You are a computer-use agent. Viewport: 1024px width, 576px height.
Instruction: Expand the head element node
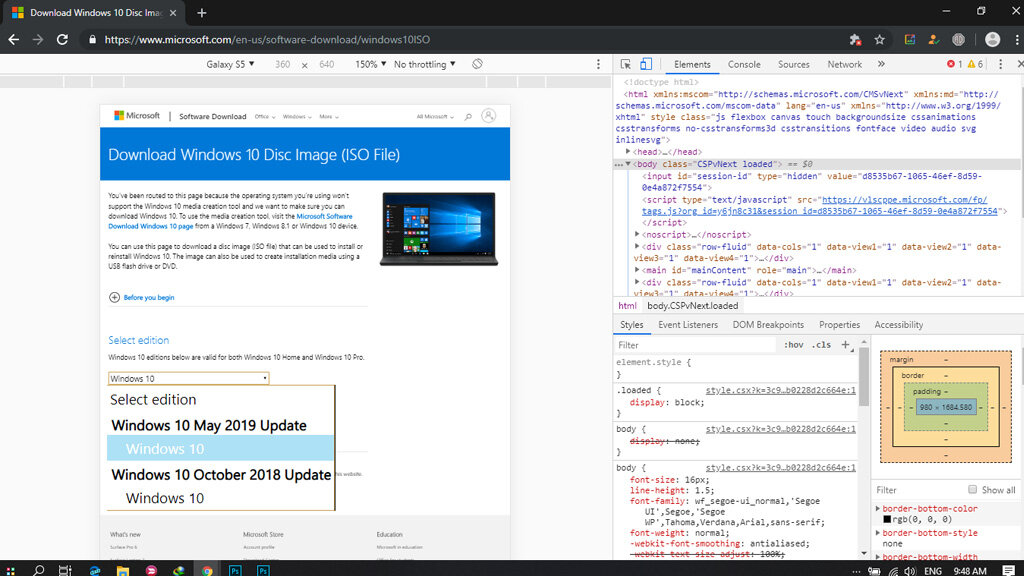coord(628,152)
